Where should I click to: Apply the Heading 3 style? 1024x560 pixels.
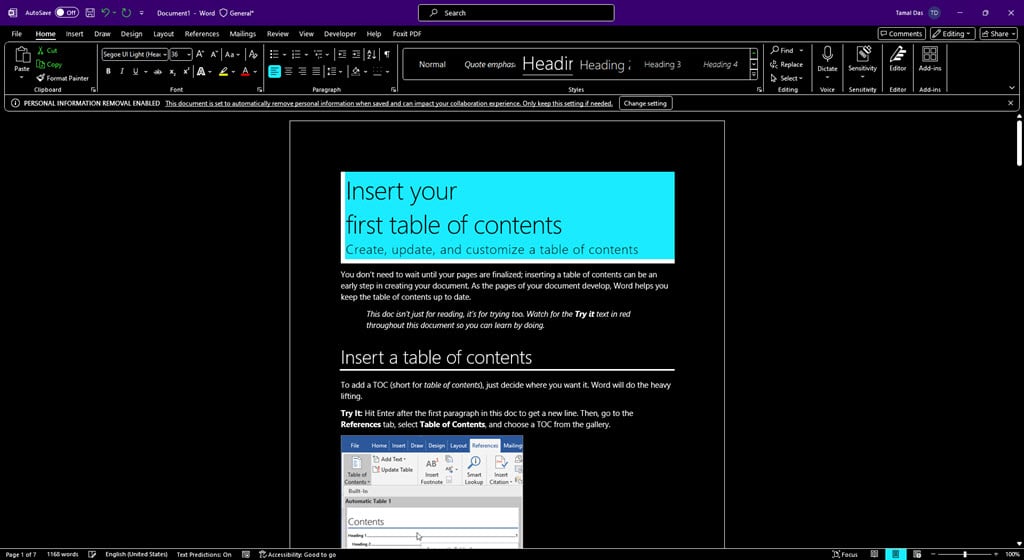click(x=662, y=64)
